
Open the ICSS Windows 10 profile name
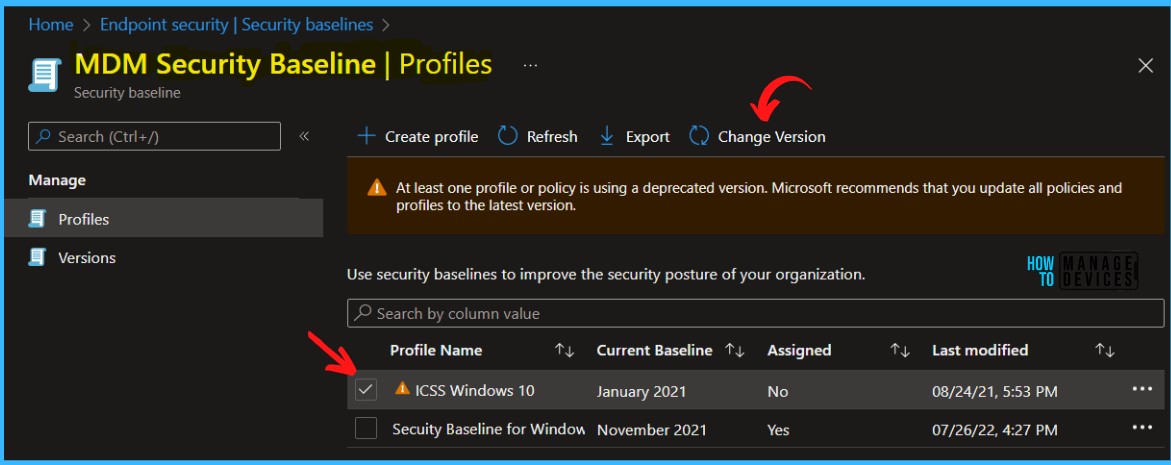coord(475,390)
